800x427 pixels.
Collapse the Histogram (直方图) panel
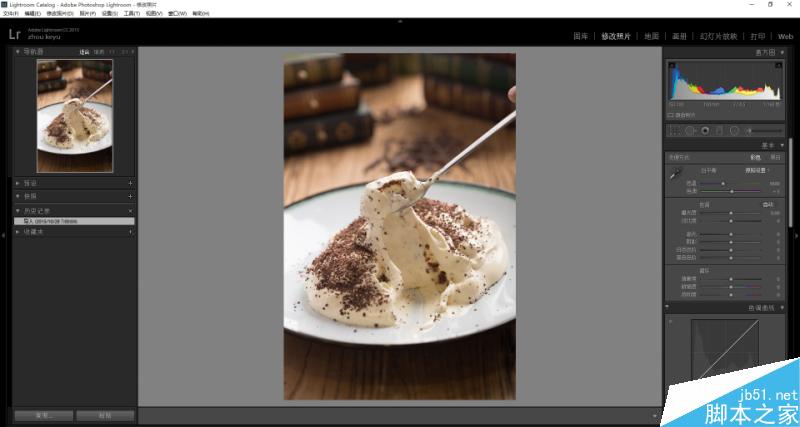point(782,52)
